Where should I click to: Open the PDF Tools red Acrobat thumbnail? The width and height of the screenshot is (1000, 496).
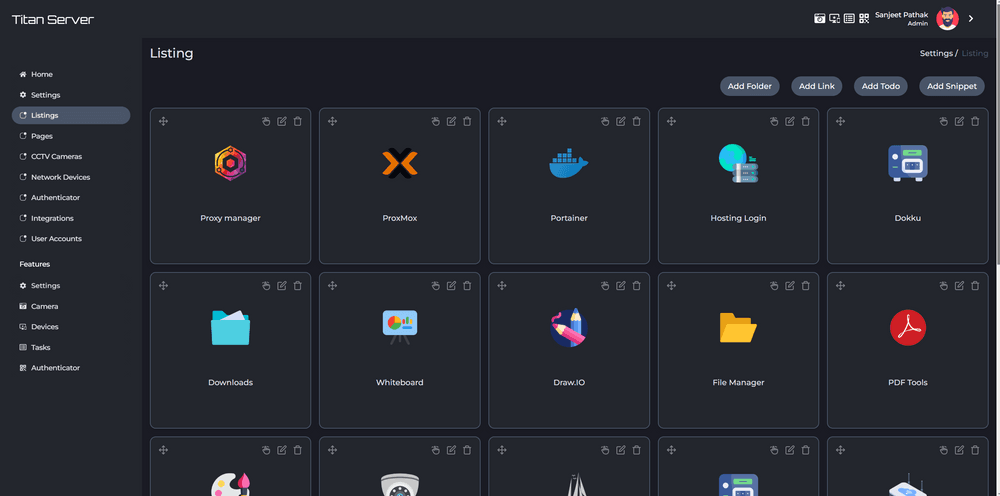point(908,328)
